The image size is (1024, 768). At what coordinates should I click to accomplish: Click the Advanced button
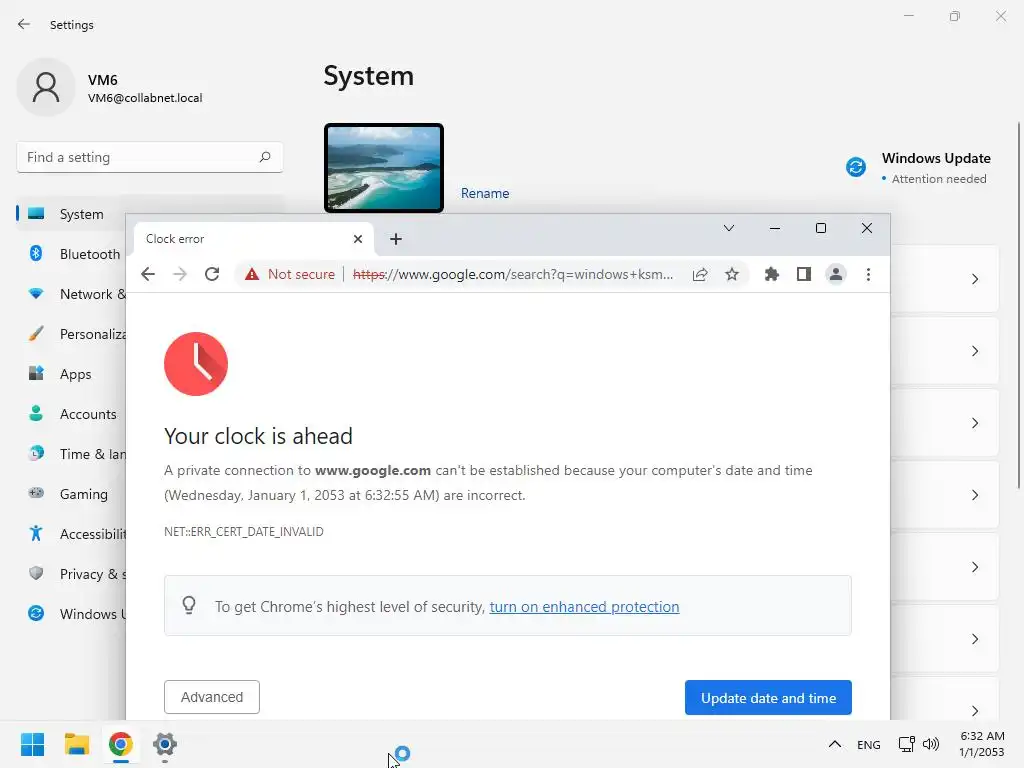click(x=212, y=697)
